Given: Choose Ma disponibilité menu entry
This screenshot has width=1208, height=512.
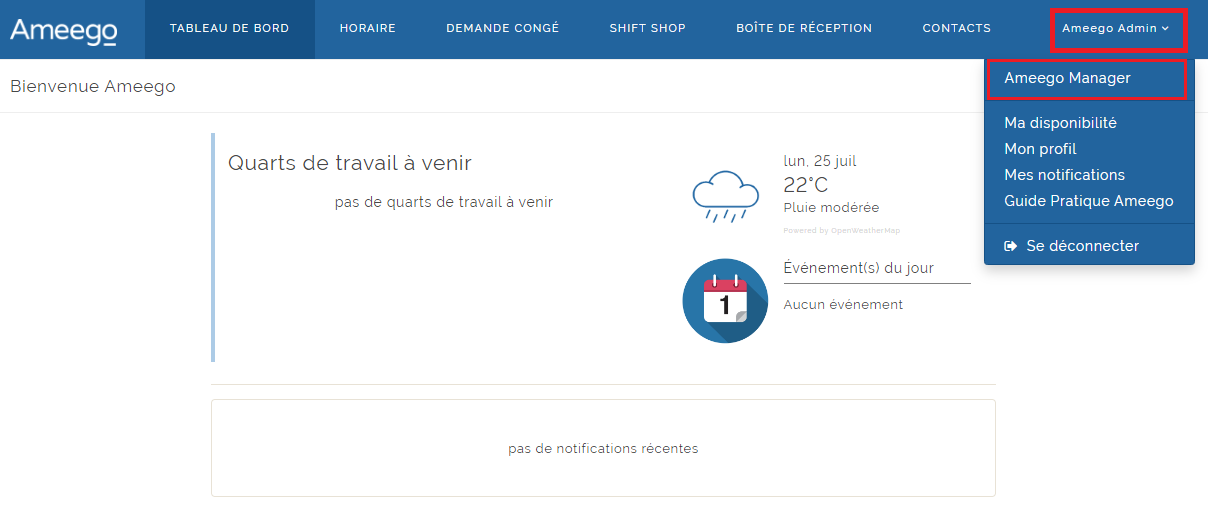Looking at the screenshot, I should (x=1060, y=123).
